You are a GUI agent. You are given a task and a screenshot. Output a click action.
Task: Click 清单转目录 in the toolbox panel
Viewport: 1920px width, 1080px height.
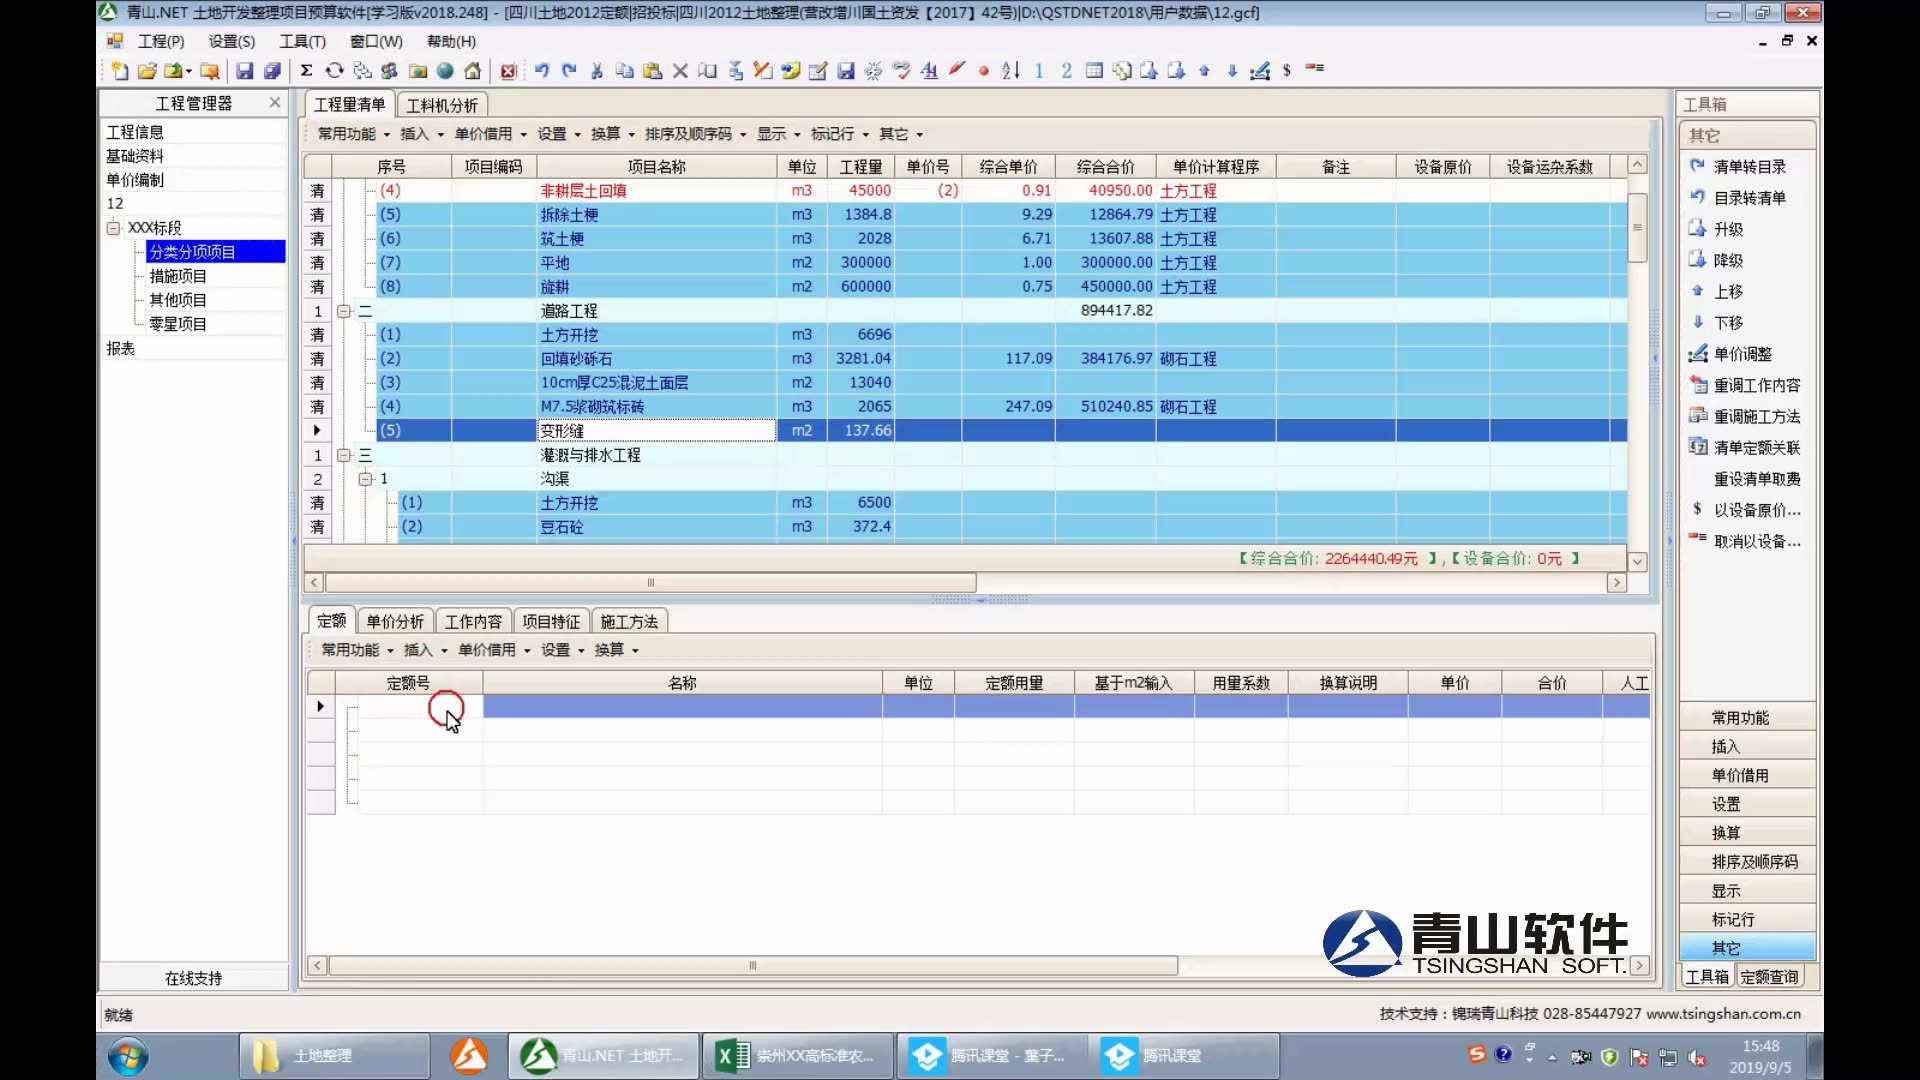point(1749,167)
